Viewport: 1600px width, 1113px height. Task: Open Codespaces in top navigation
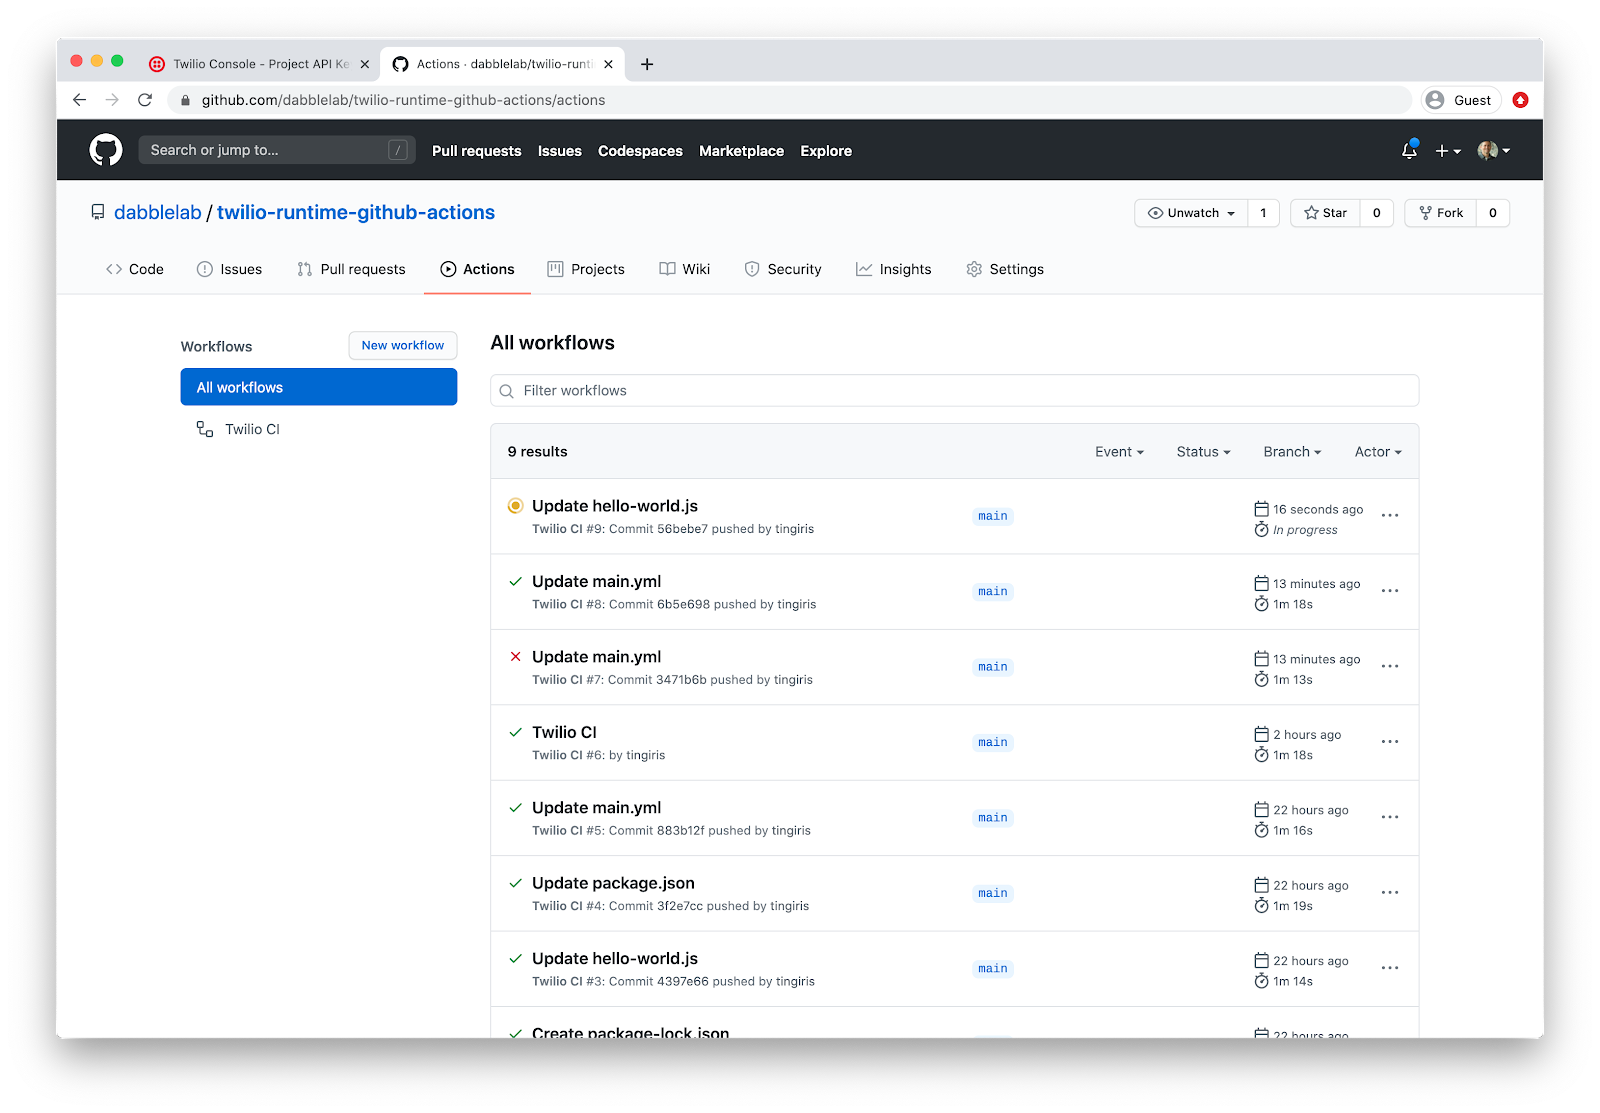point(640,151)
